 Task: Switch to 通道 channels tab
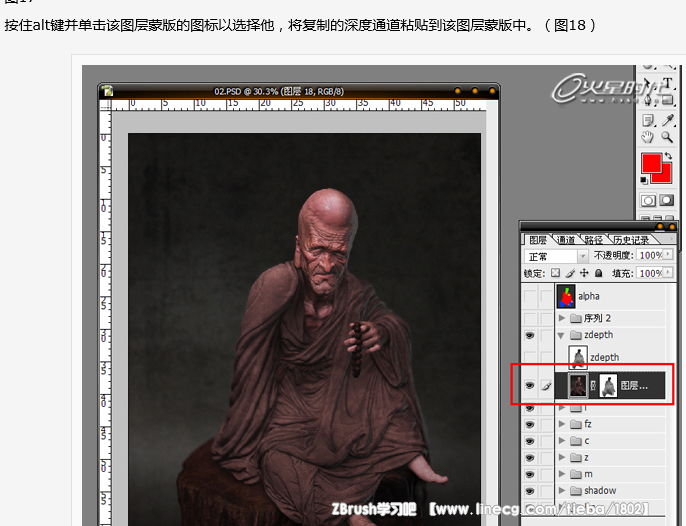[565, 240]
